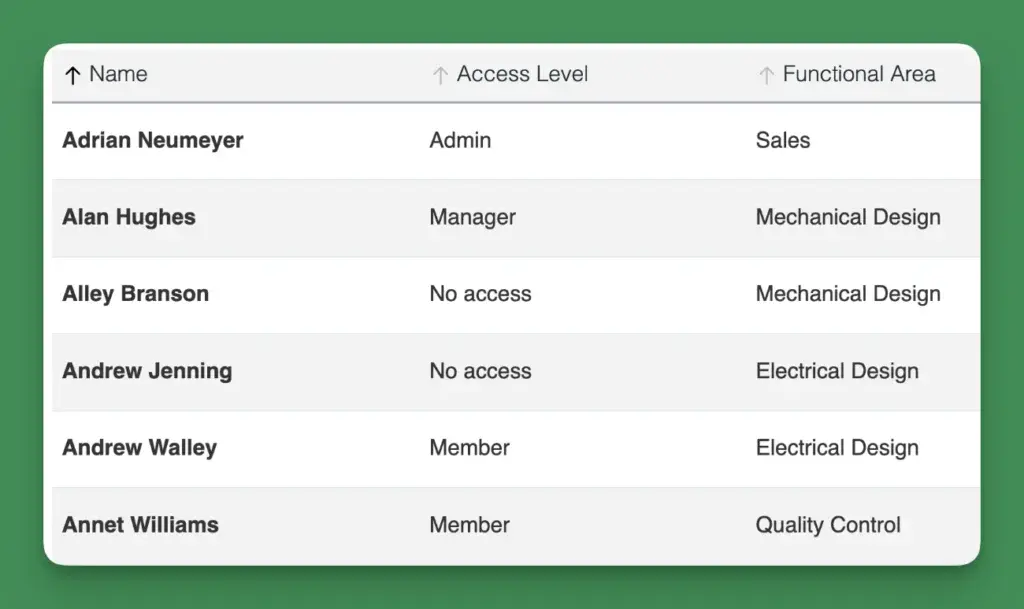Open Alley Branson's entry

(136, 294)
